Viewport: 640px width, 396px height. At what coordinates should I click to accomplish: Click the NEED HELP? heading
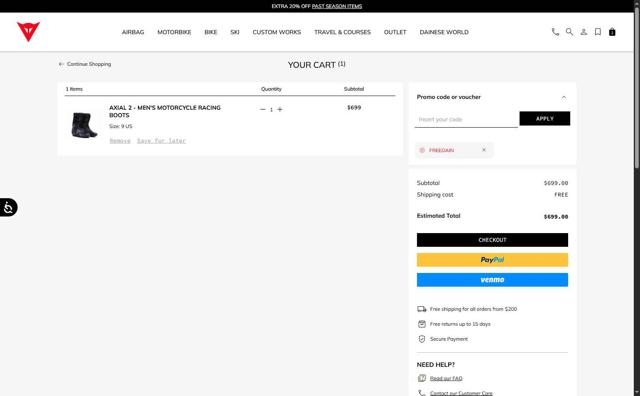(436, 365)
